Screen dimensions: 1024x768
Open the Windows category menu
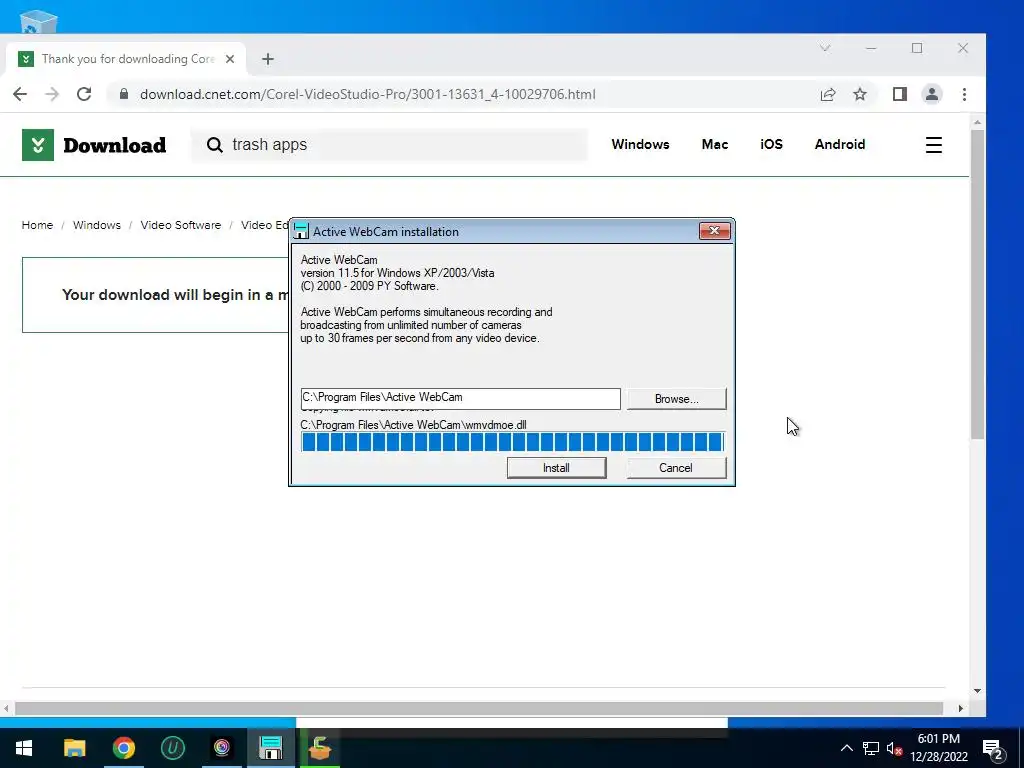coord(640,144)
